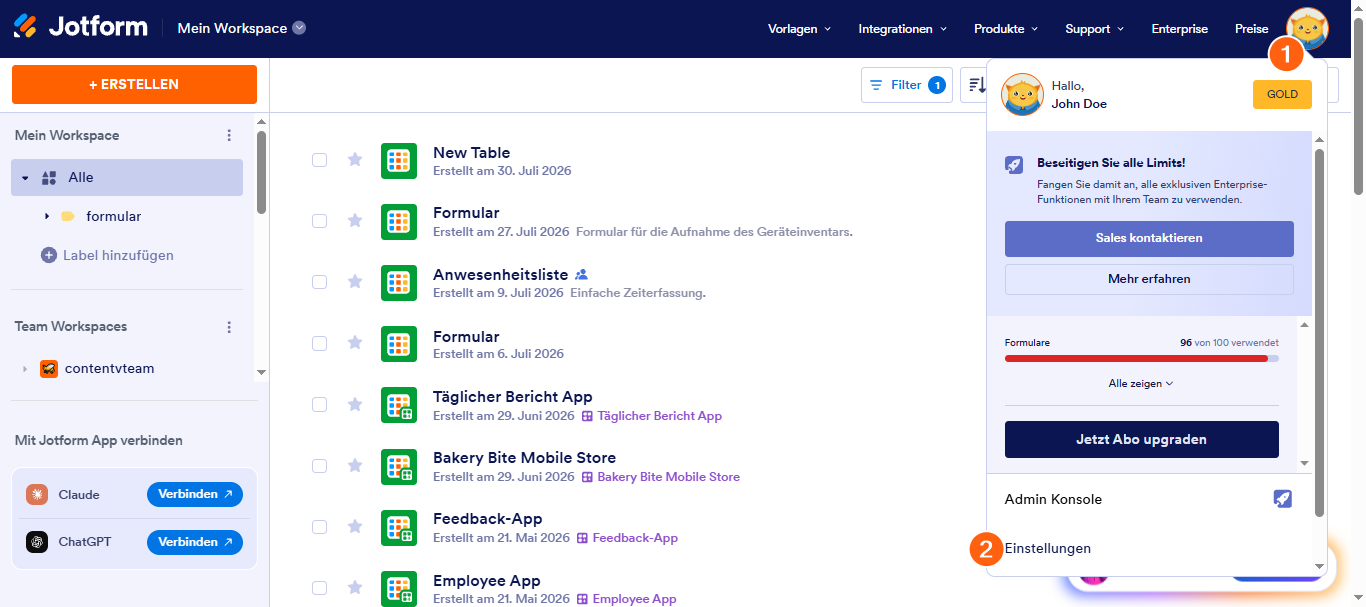Viewport: 1366px width, 607px height.
Task: Click Jetzt Abo upgraden
Action: click(1141, 439)
